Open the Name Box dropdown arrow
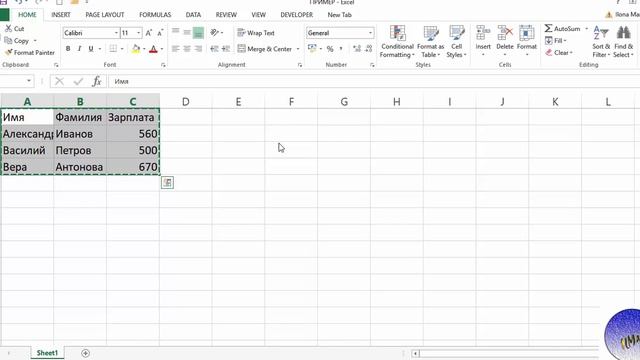This screenshot has width=640, height=360. (x=29, y=81)
